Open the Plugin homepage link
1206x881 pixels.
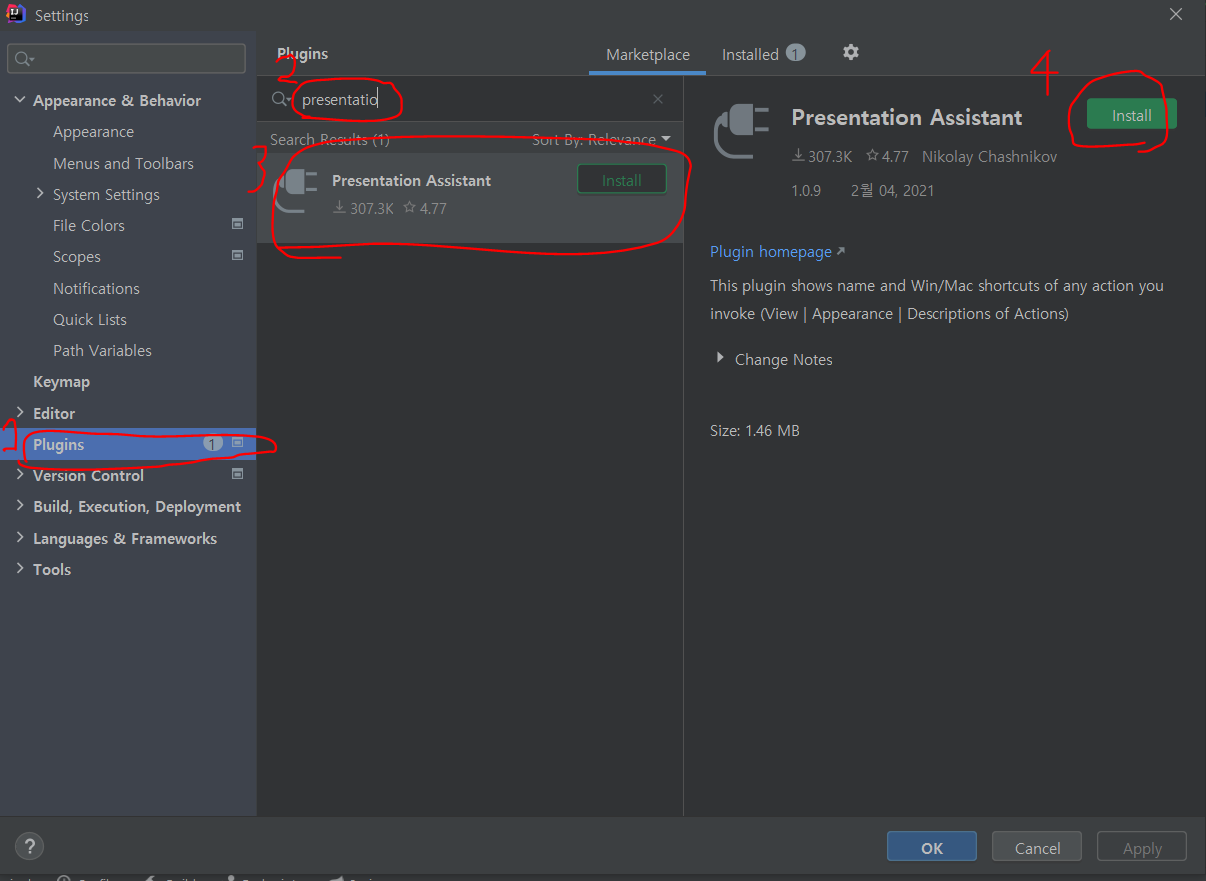[777, 252]
